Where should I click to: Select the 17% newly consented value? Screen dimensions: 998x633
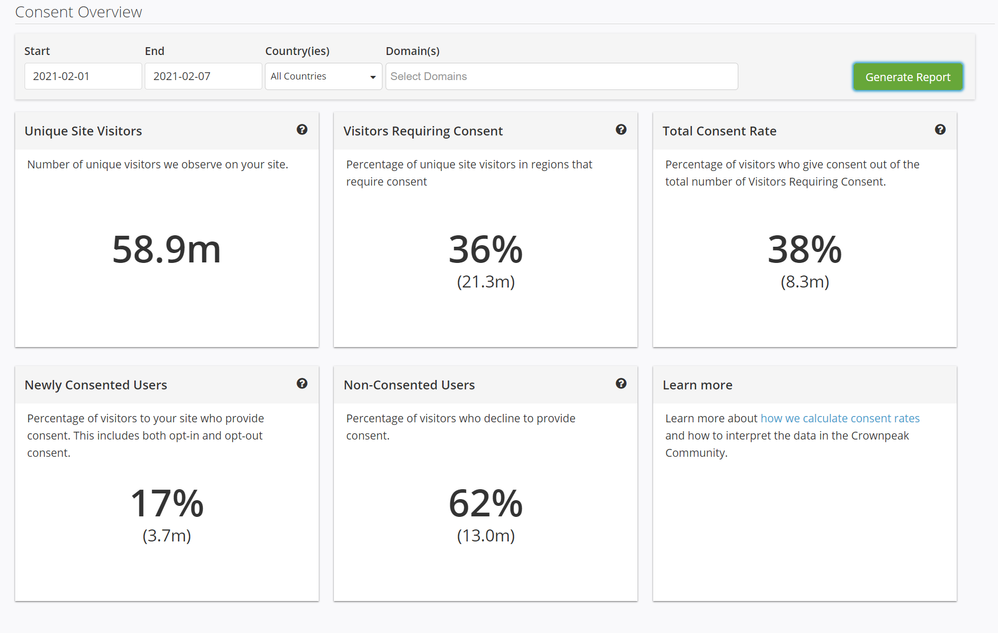pyautogui.click(x=167, y=503)
